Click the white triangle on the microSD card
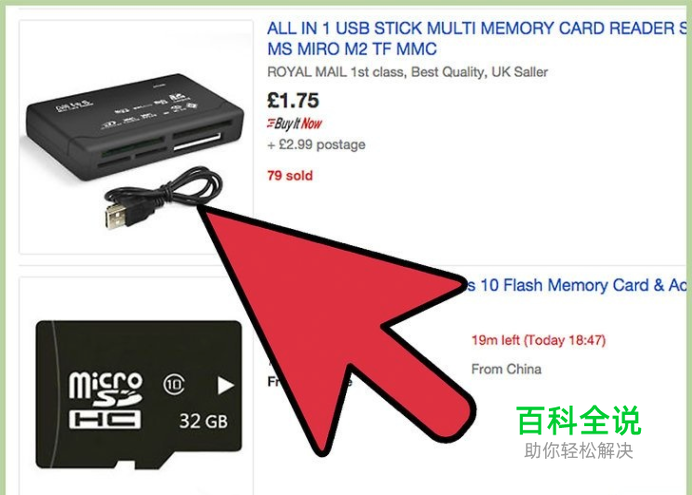This screenshot has width=692, height=495. pyautogui.click(x=226, y=385)
